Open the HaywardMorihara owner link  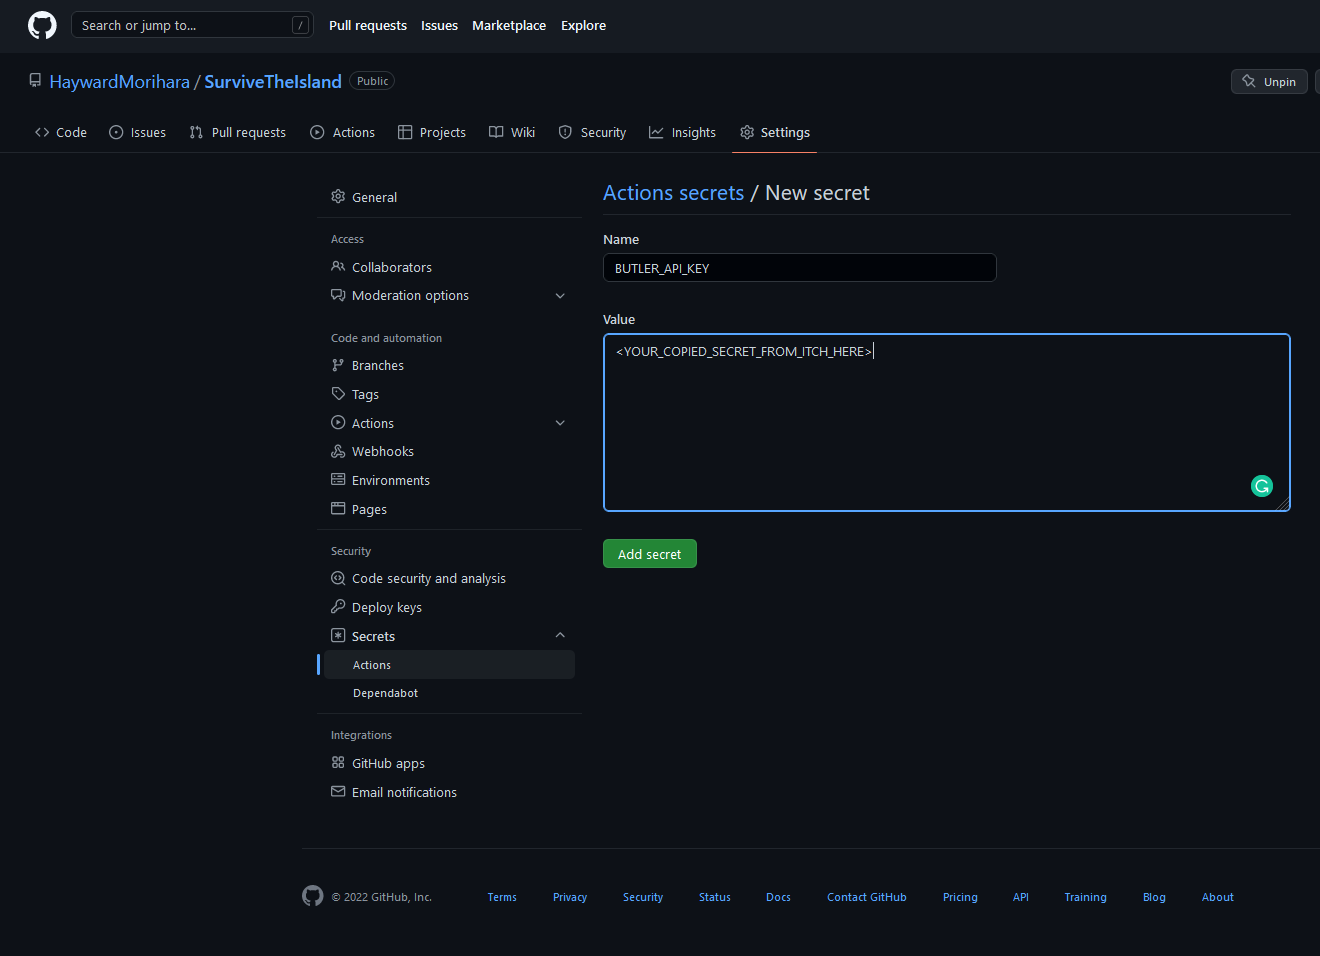pos(120,81)
